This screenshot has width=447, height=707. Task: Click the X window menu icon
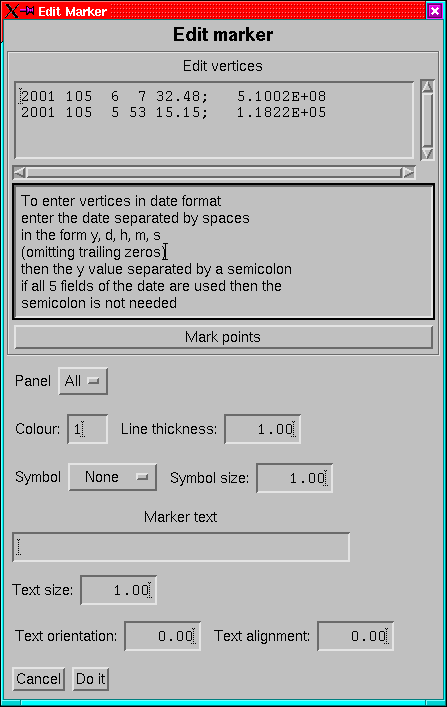point(11,11)
